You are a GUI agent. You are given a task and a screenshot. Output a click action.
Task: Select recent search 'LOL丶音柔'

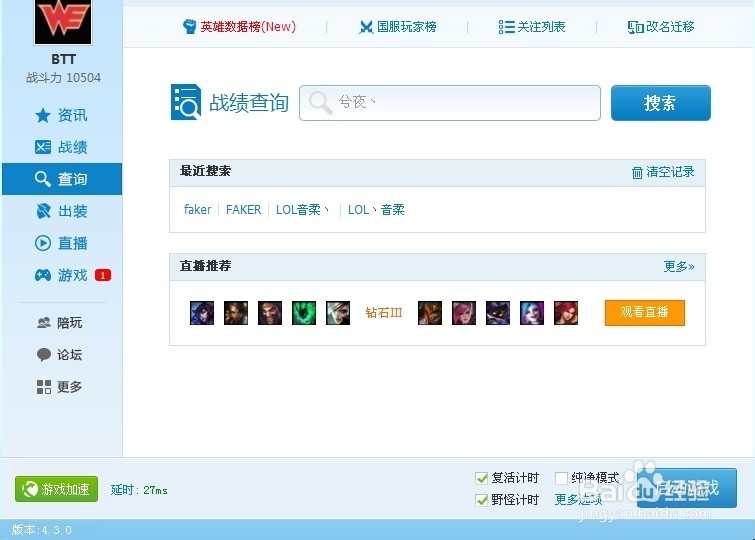(x=376, y=210)
